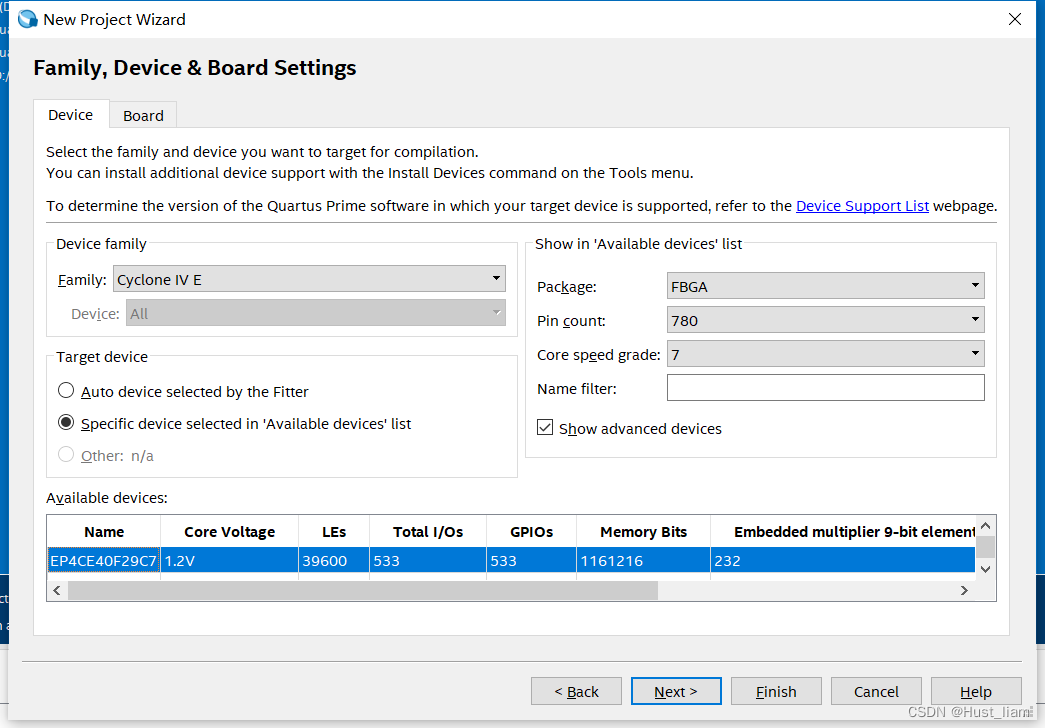Open the Device Support List link
The width and height of the screenshot is (1045, 728).
862,206
